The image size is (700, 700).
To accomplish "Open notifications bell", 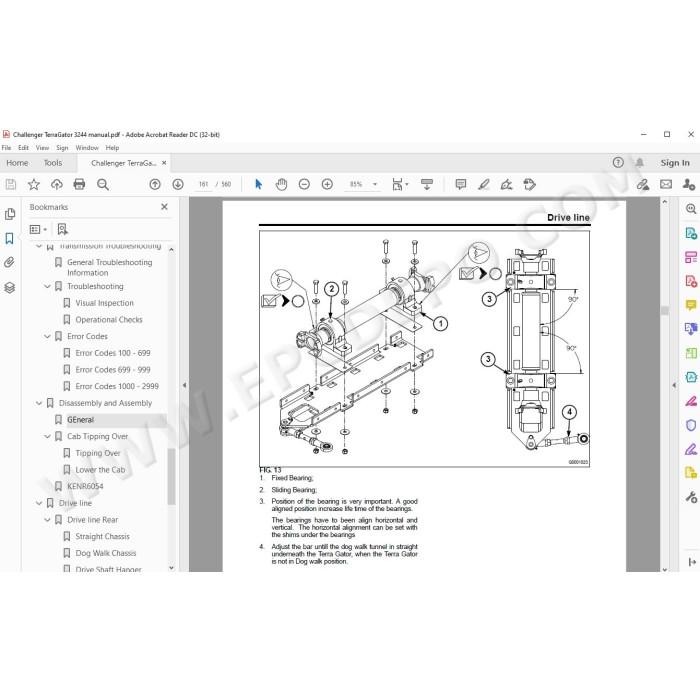I will pos(640,163).
